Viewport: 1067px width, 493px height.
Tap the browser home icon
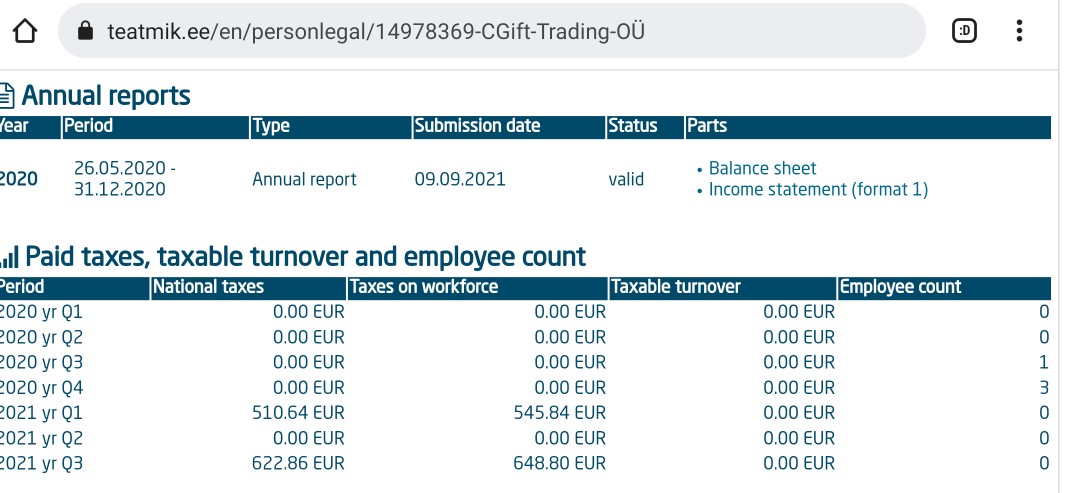pyautogui.click(x=26, y=32)
